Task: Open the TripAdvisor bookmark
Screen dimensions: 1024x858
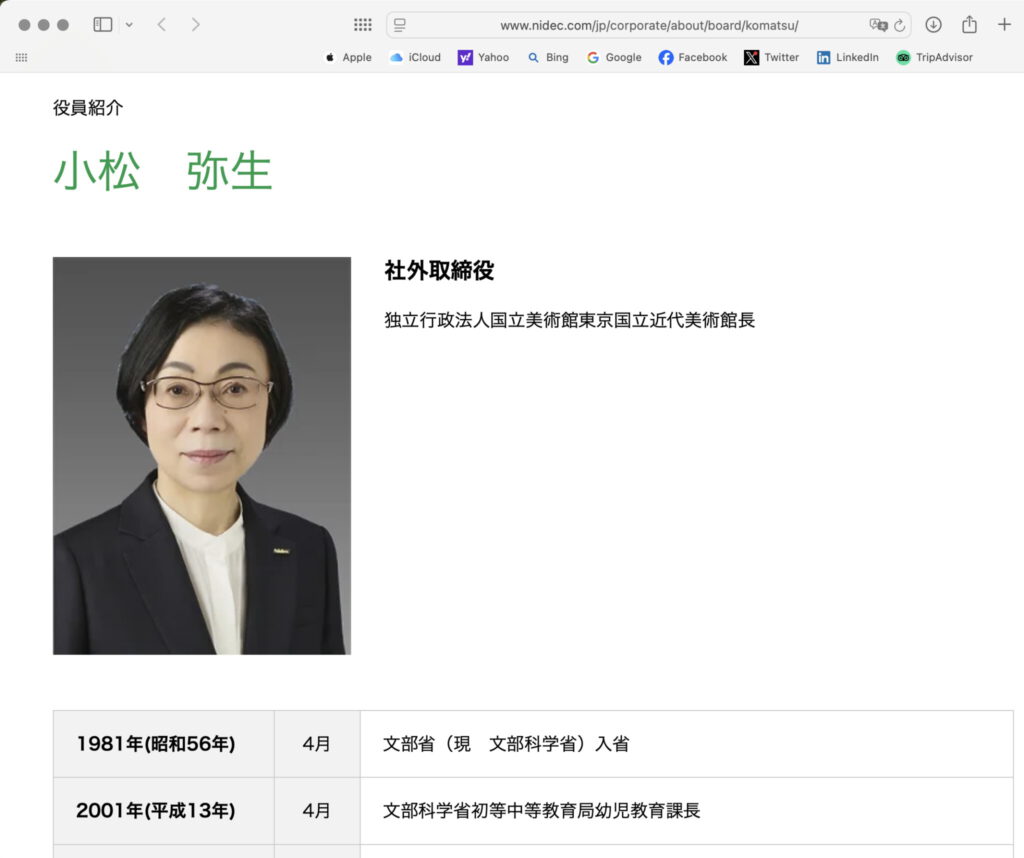Action: [x=935, y=57]
